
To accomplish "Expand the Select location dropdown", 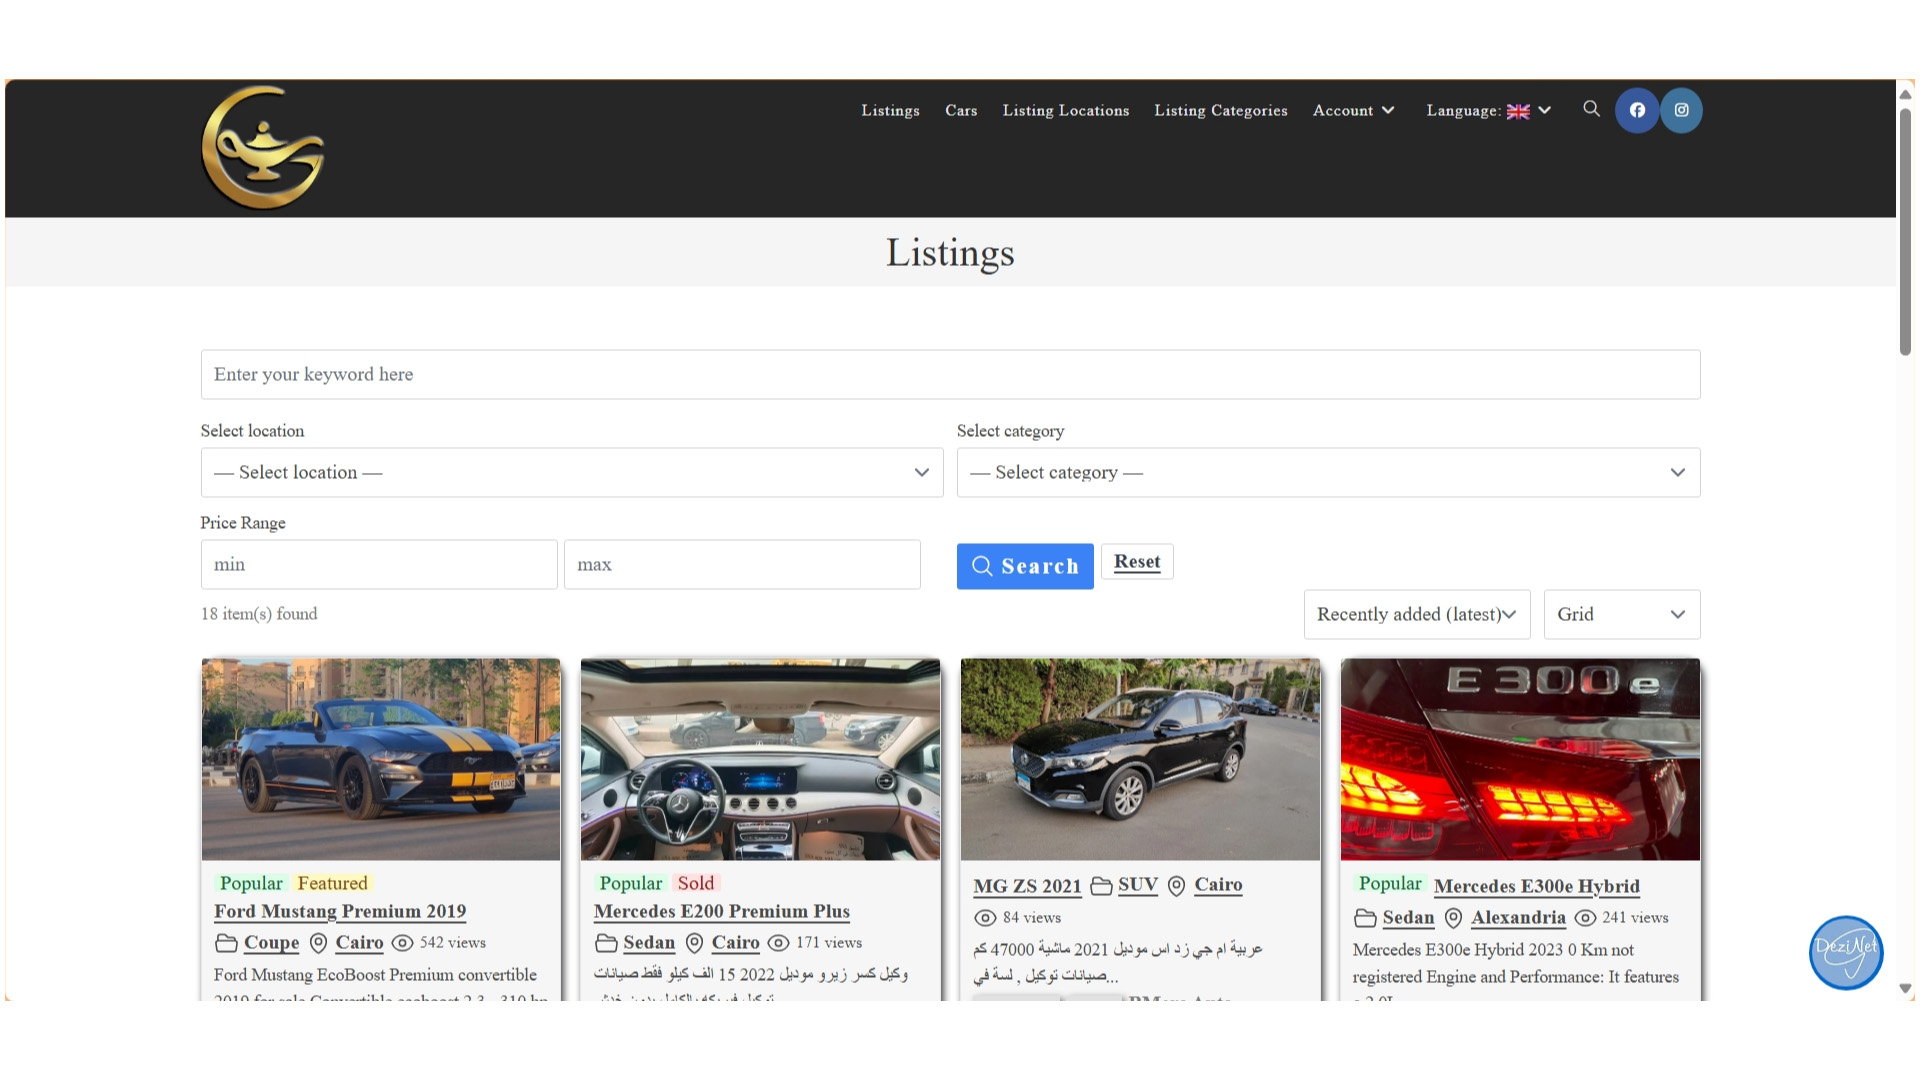I will click(x=572, y=472).
